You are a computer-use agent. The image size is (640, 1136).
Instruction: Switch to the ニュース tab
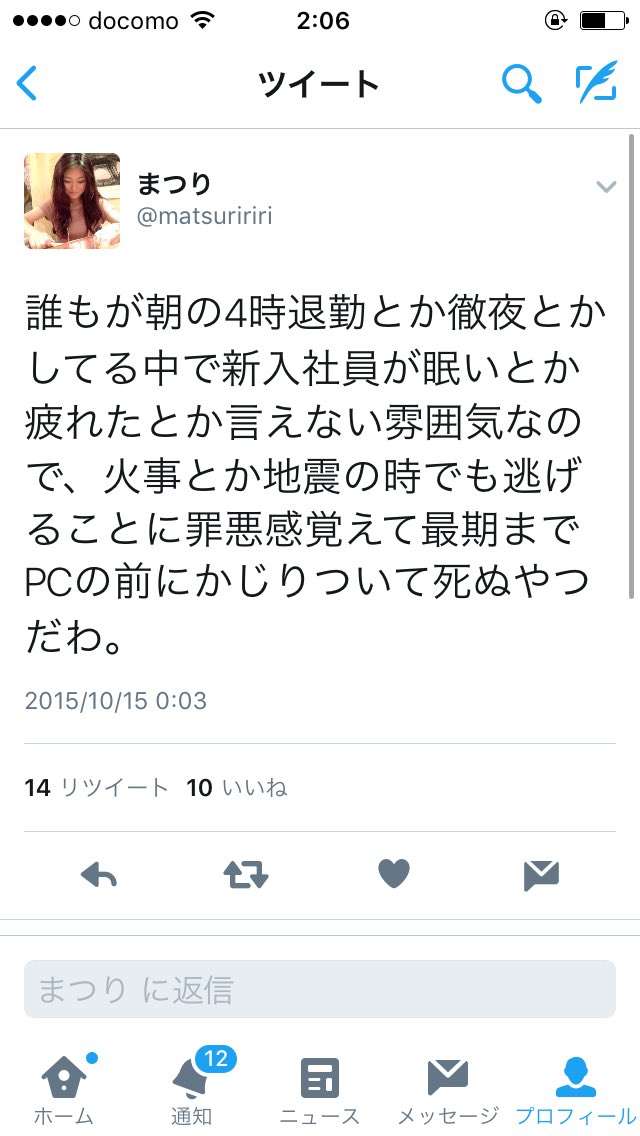[x=320, y=1091]
